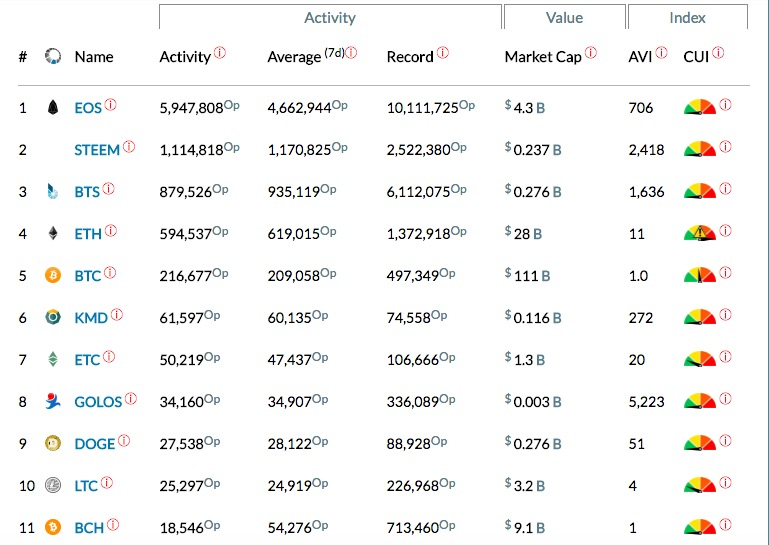Click the ETH diamond logo icon
Viewport: 769px width, 545px height.
(x=53, y=234)
